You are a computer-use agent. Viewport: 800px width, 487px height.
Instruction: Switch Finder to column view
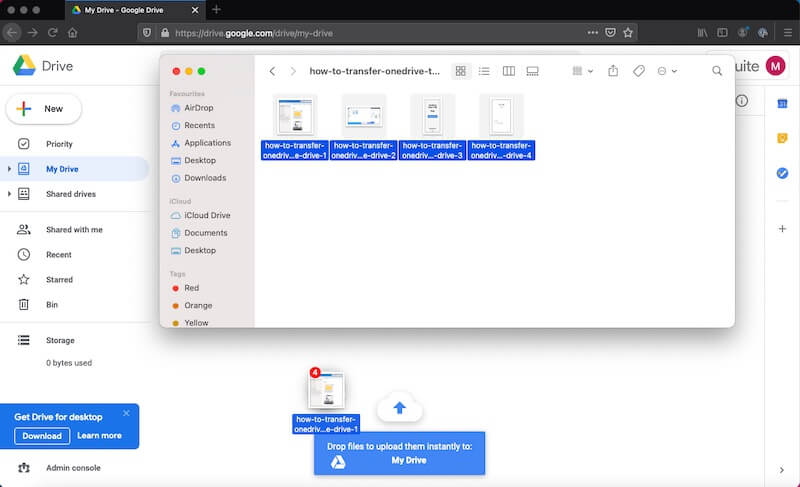click(509, 71)
